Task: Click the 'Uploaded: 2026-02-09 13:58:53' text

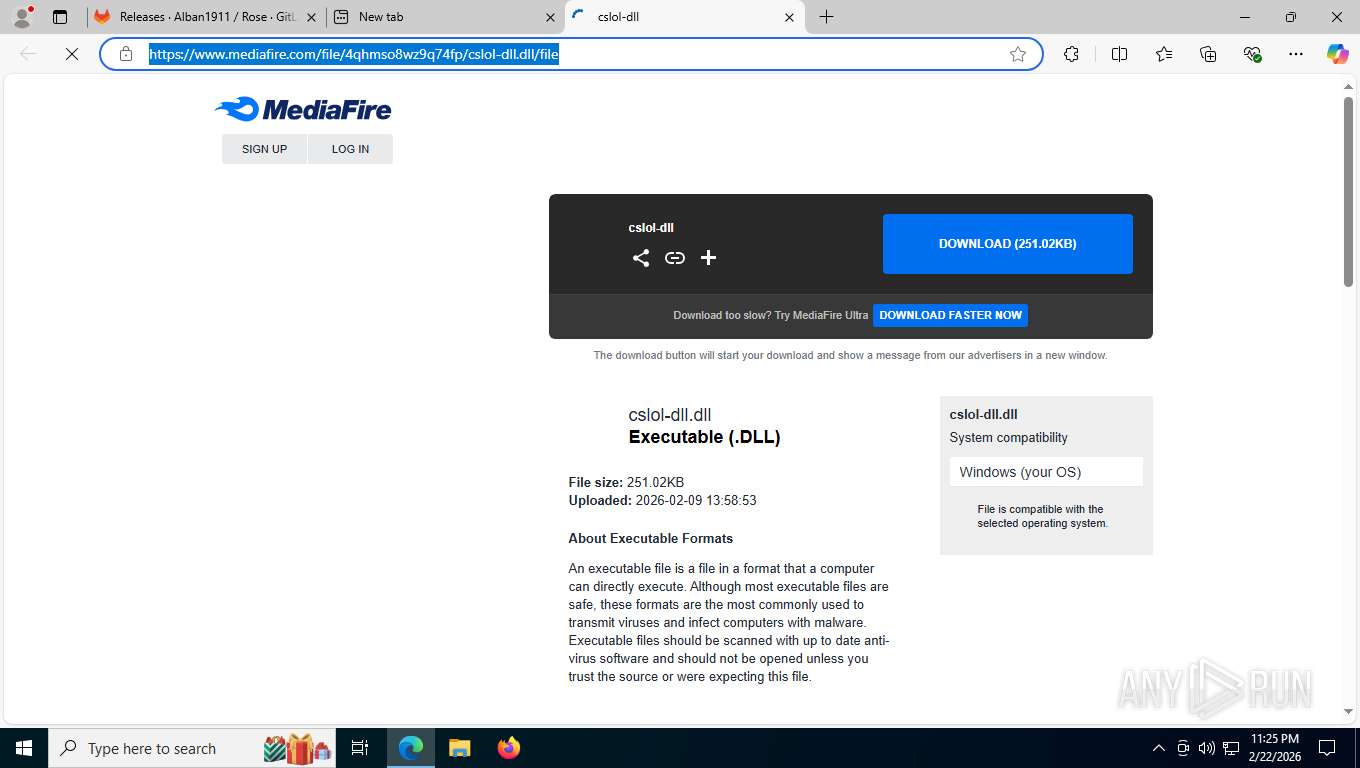Action: click(662, 500)
